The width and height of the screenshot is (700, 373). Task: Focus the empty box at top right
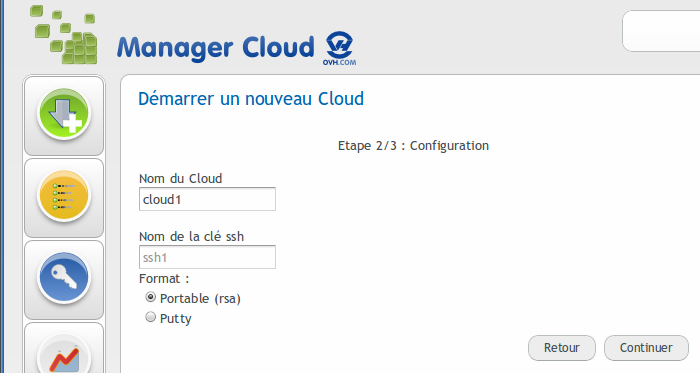(661, 31)
